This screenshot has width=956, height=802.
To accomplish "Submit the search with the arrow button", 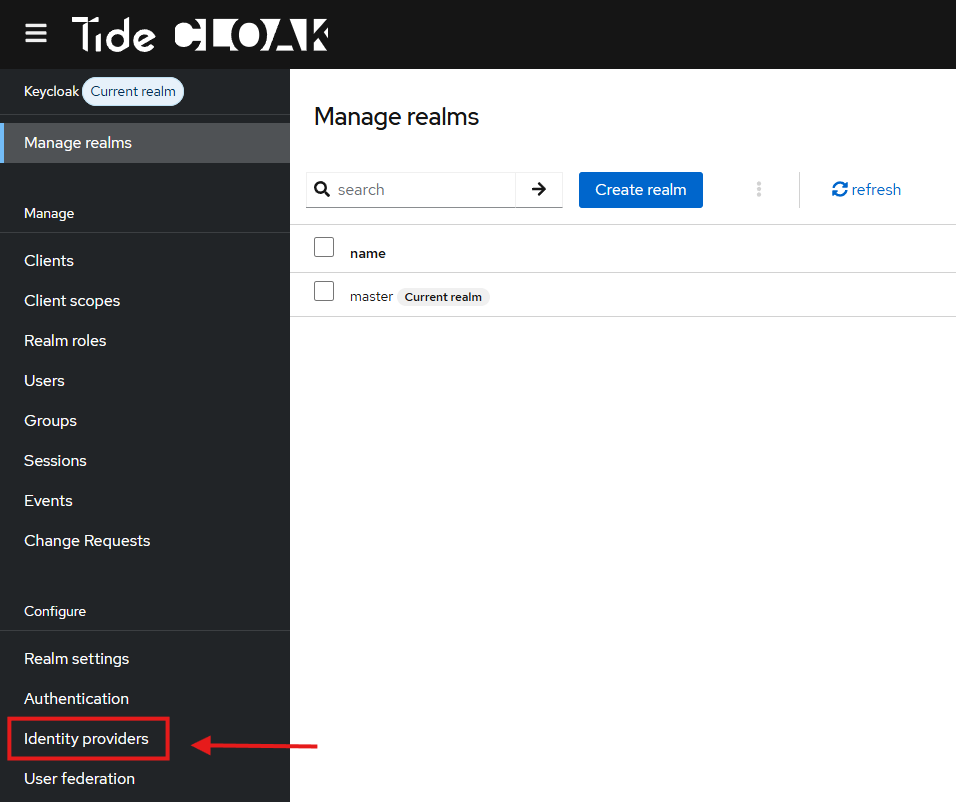I will (539, 189).
